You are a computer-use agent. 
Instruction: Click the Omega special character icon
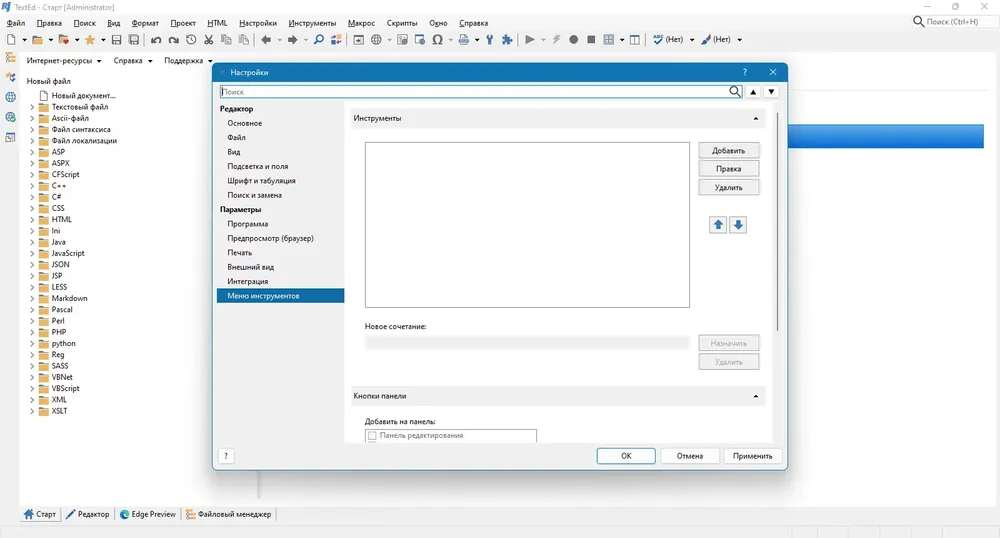coord(438,40)
